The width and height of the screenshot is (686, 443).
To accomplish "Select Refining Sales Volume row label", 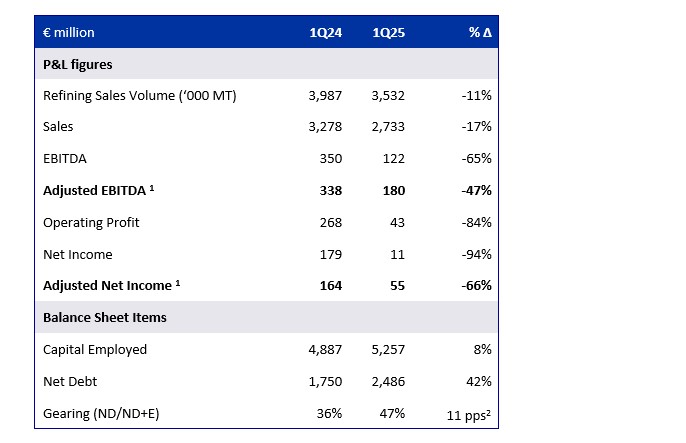I will [140, 96].
